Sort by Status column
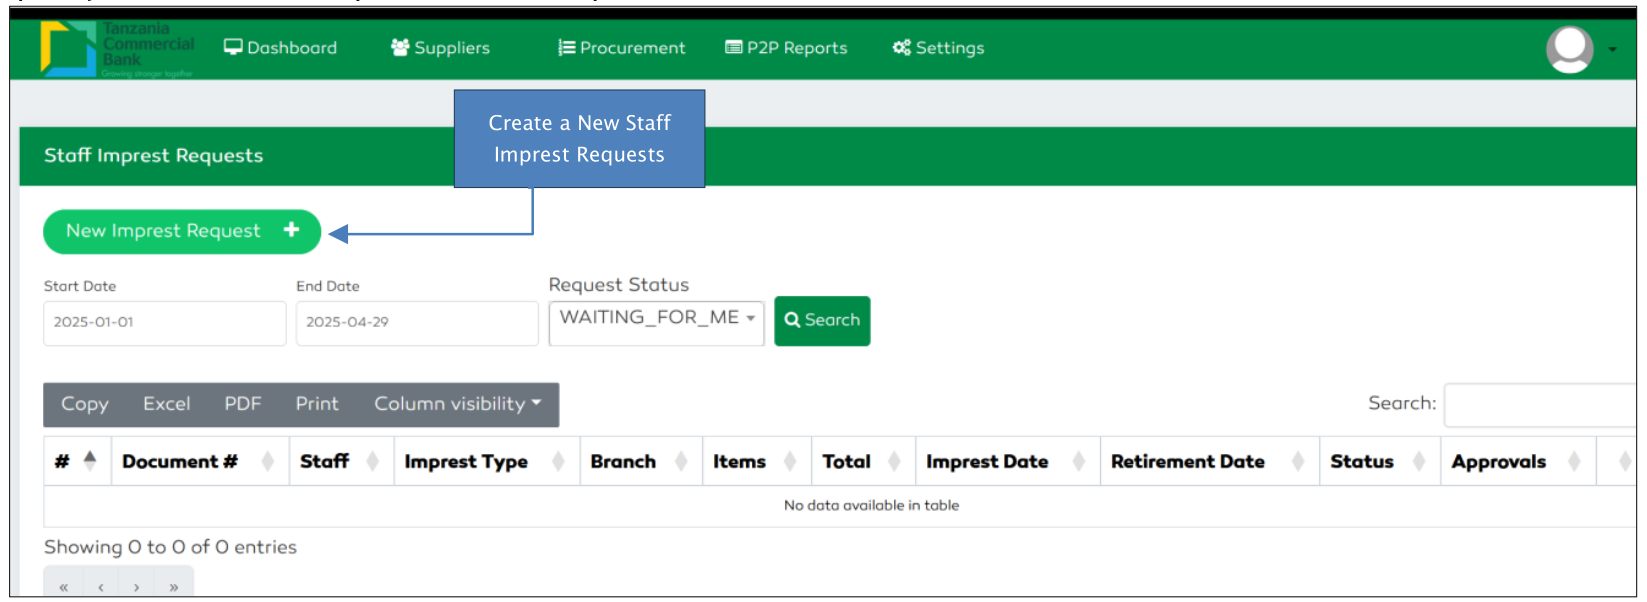 point(1380,461)
